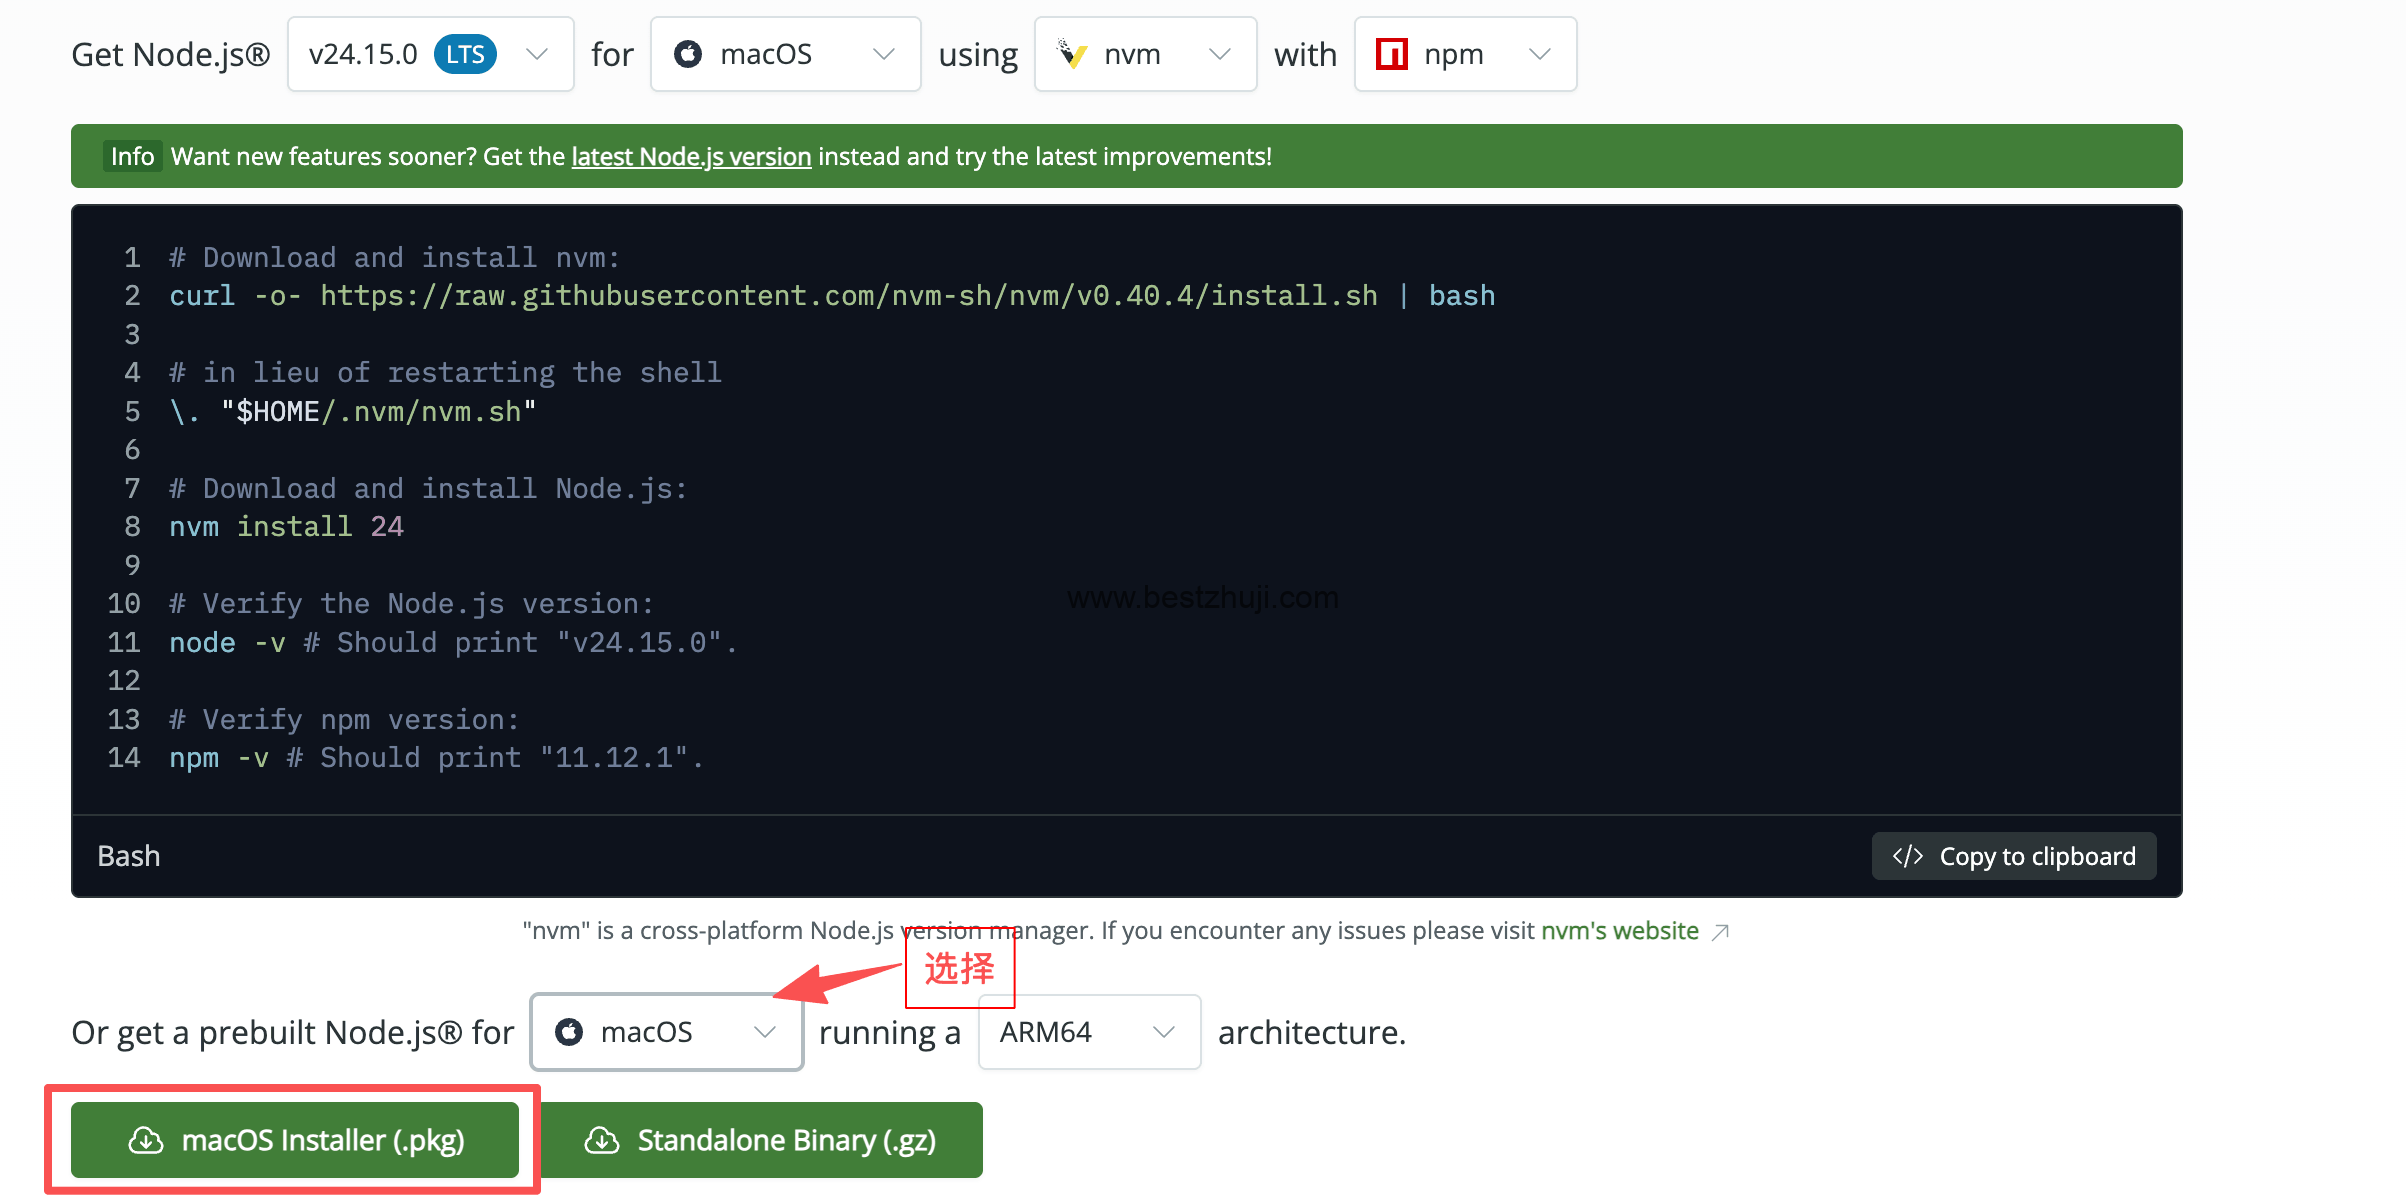Click the '# Verify the Node.js version:' comment
This screenshot has width=2406, height=1200.
tap(411, 604)
